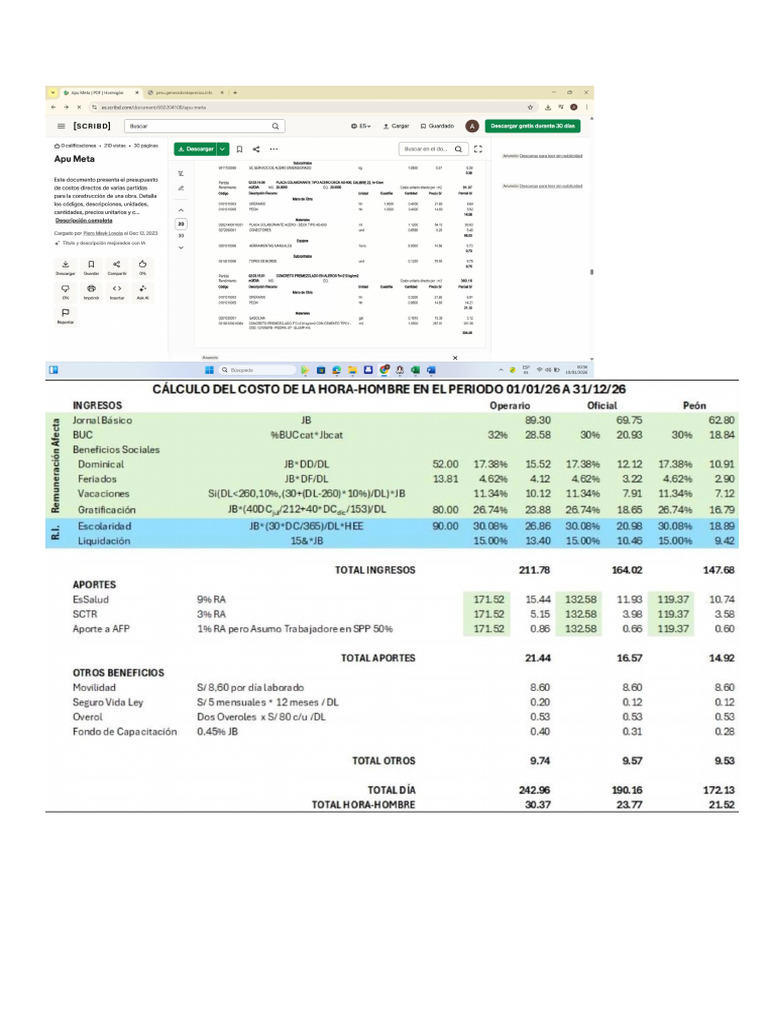Open the ES language dropdown

pyautogui.click(x=361, y=126)
